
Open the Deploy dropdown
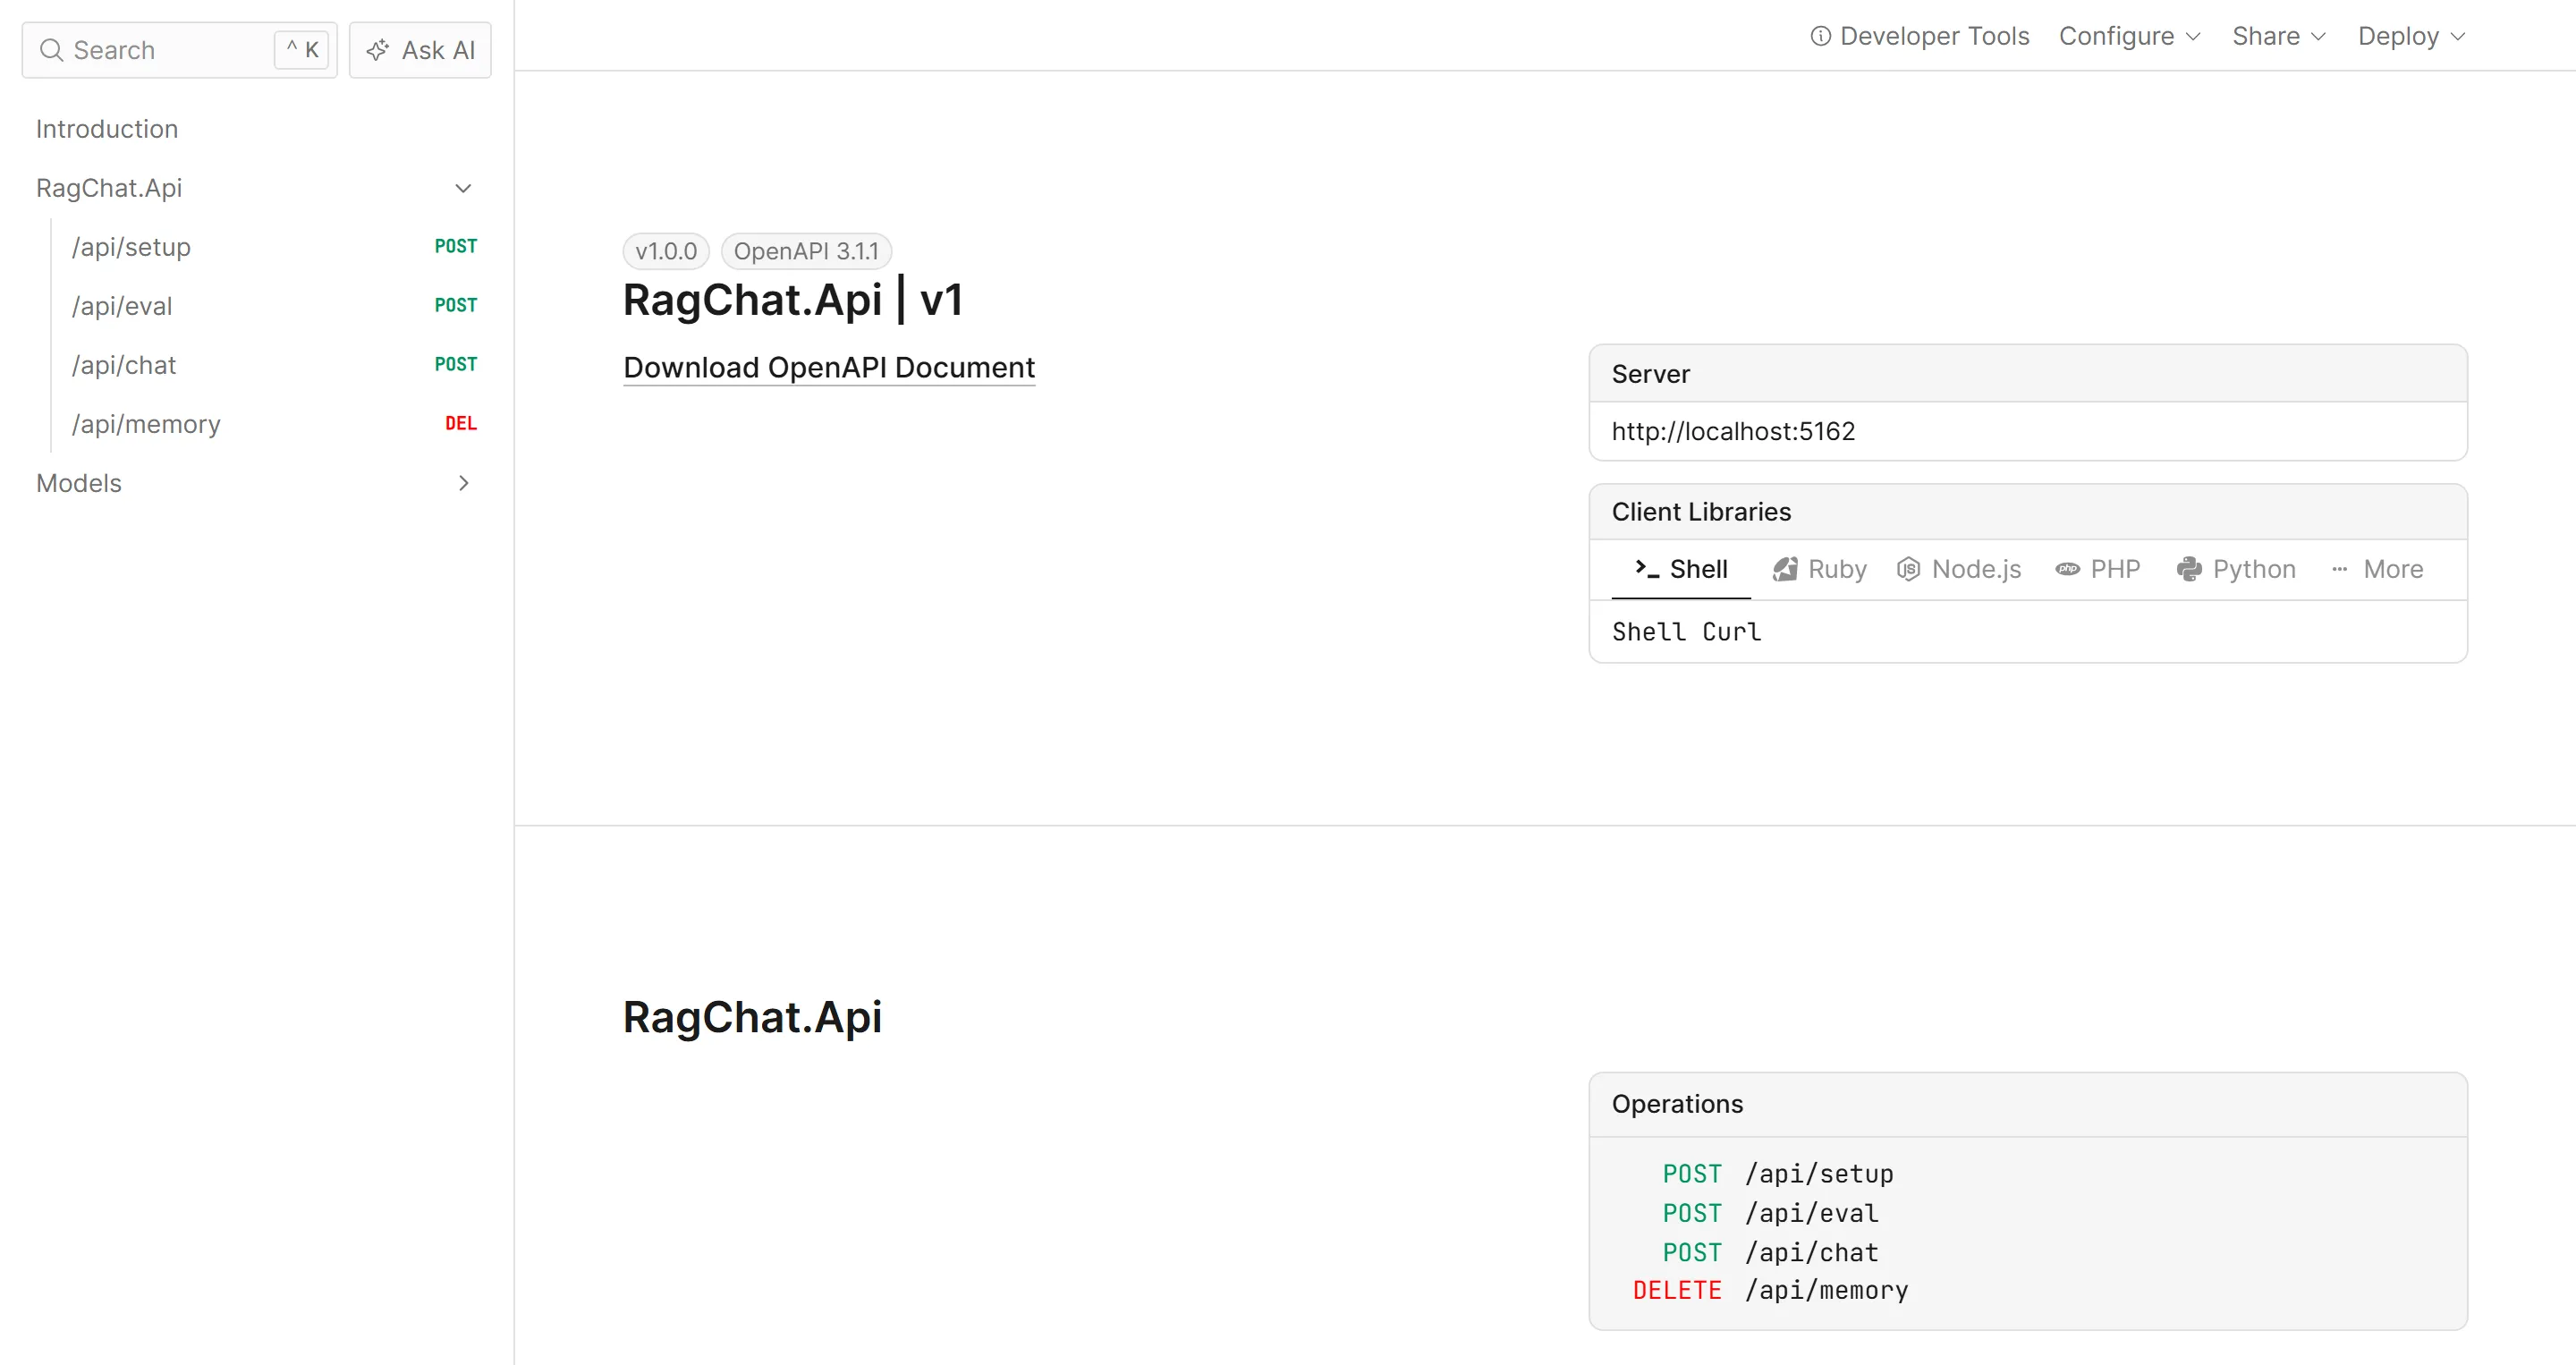pos(2412,36)
